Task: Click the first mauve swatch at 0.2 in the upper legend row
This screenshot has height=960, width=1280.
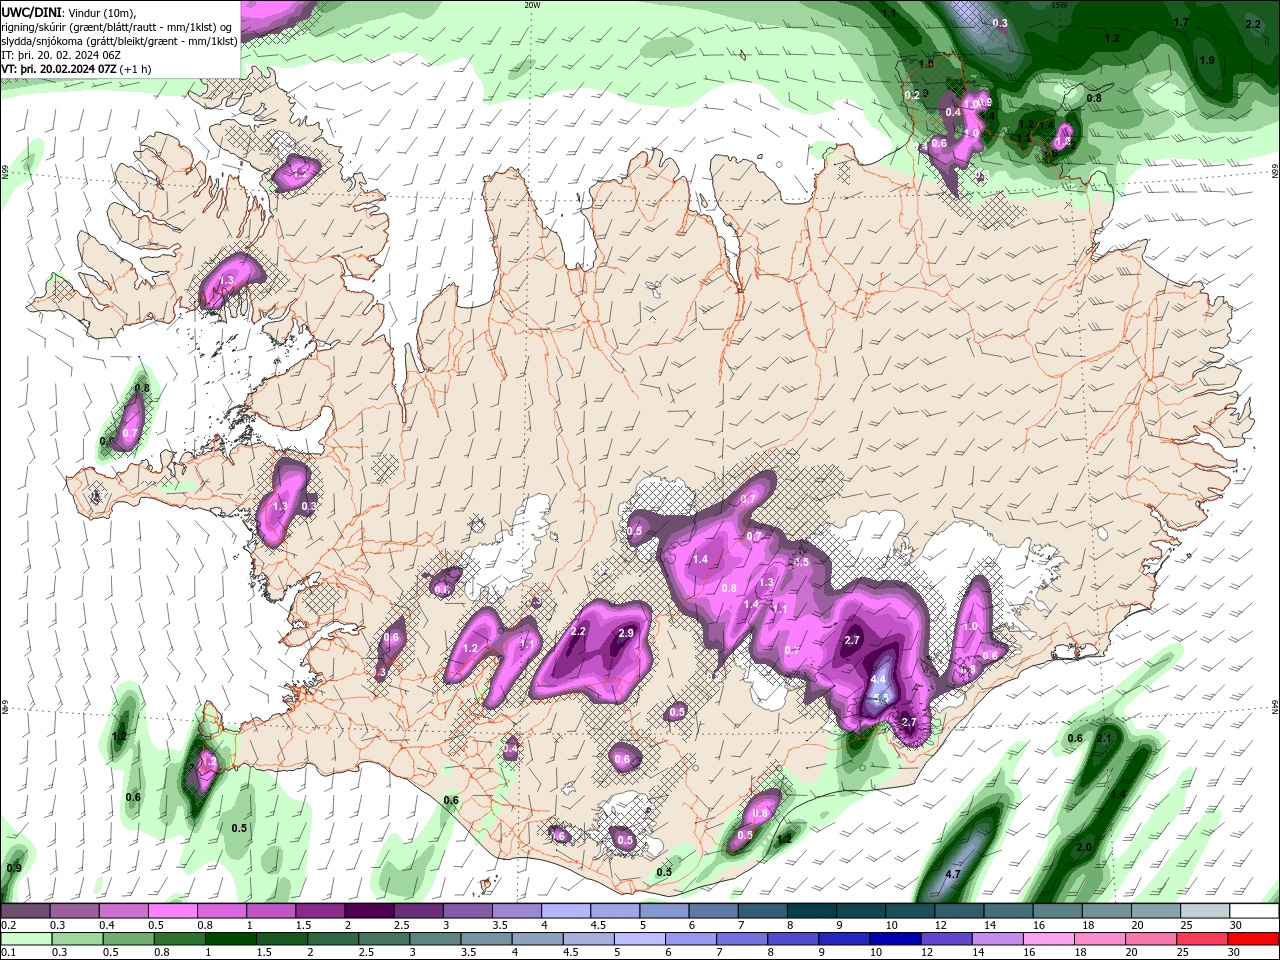Action: point(26,911)
